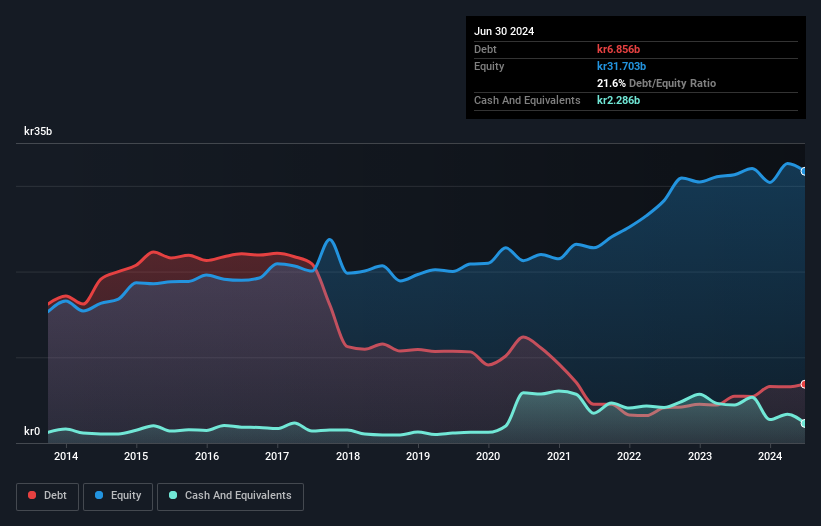
Task: Click the 21.6% Debt/Equity Ratio text
Action: click(656, 83)
